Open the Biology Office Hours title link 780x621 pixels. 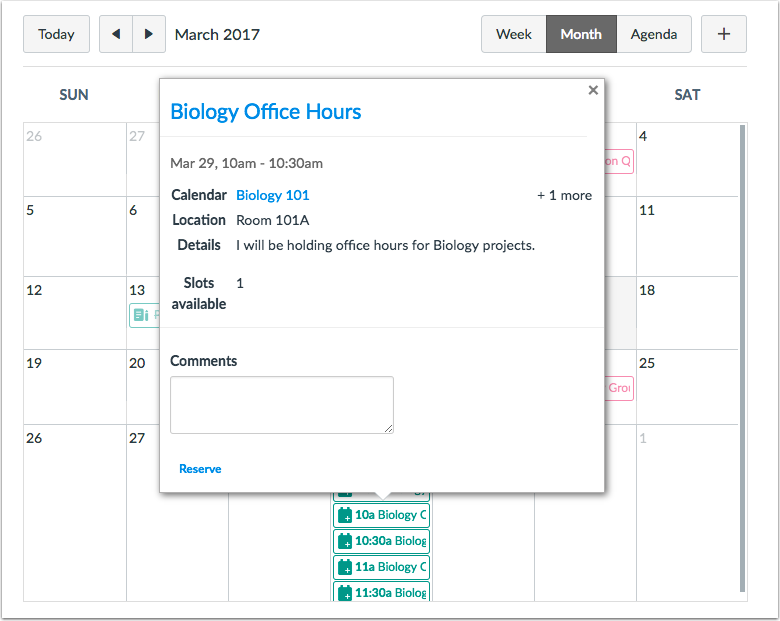tap(266, 111)
